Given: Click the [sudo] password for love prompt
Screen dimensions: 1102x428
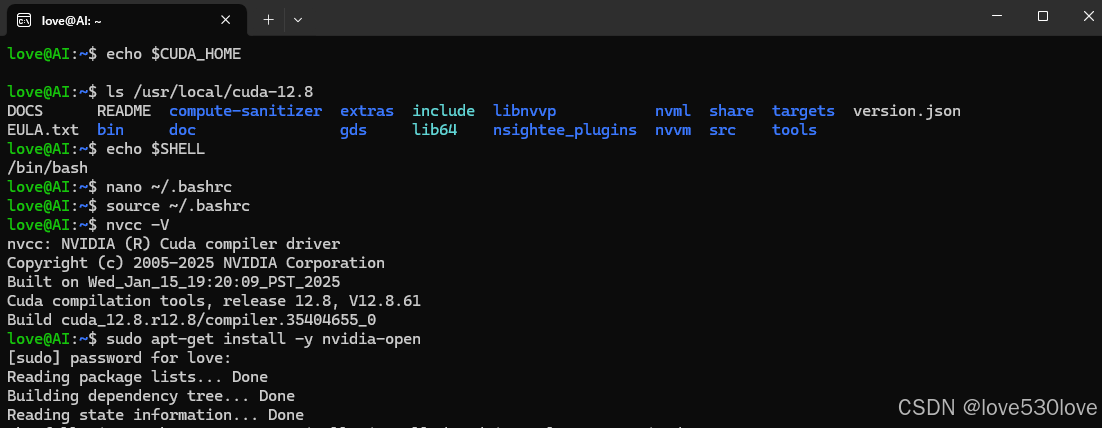Looking at the screenshot, I should click(x=119, y=358).
